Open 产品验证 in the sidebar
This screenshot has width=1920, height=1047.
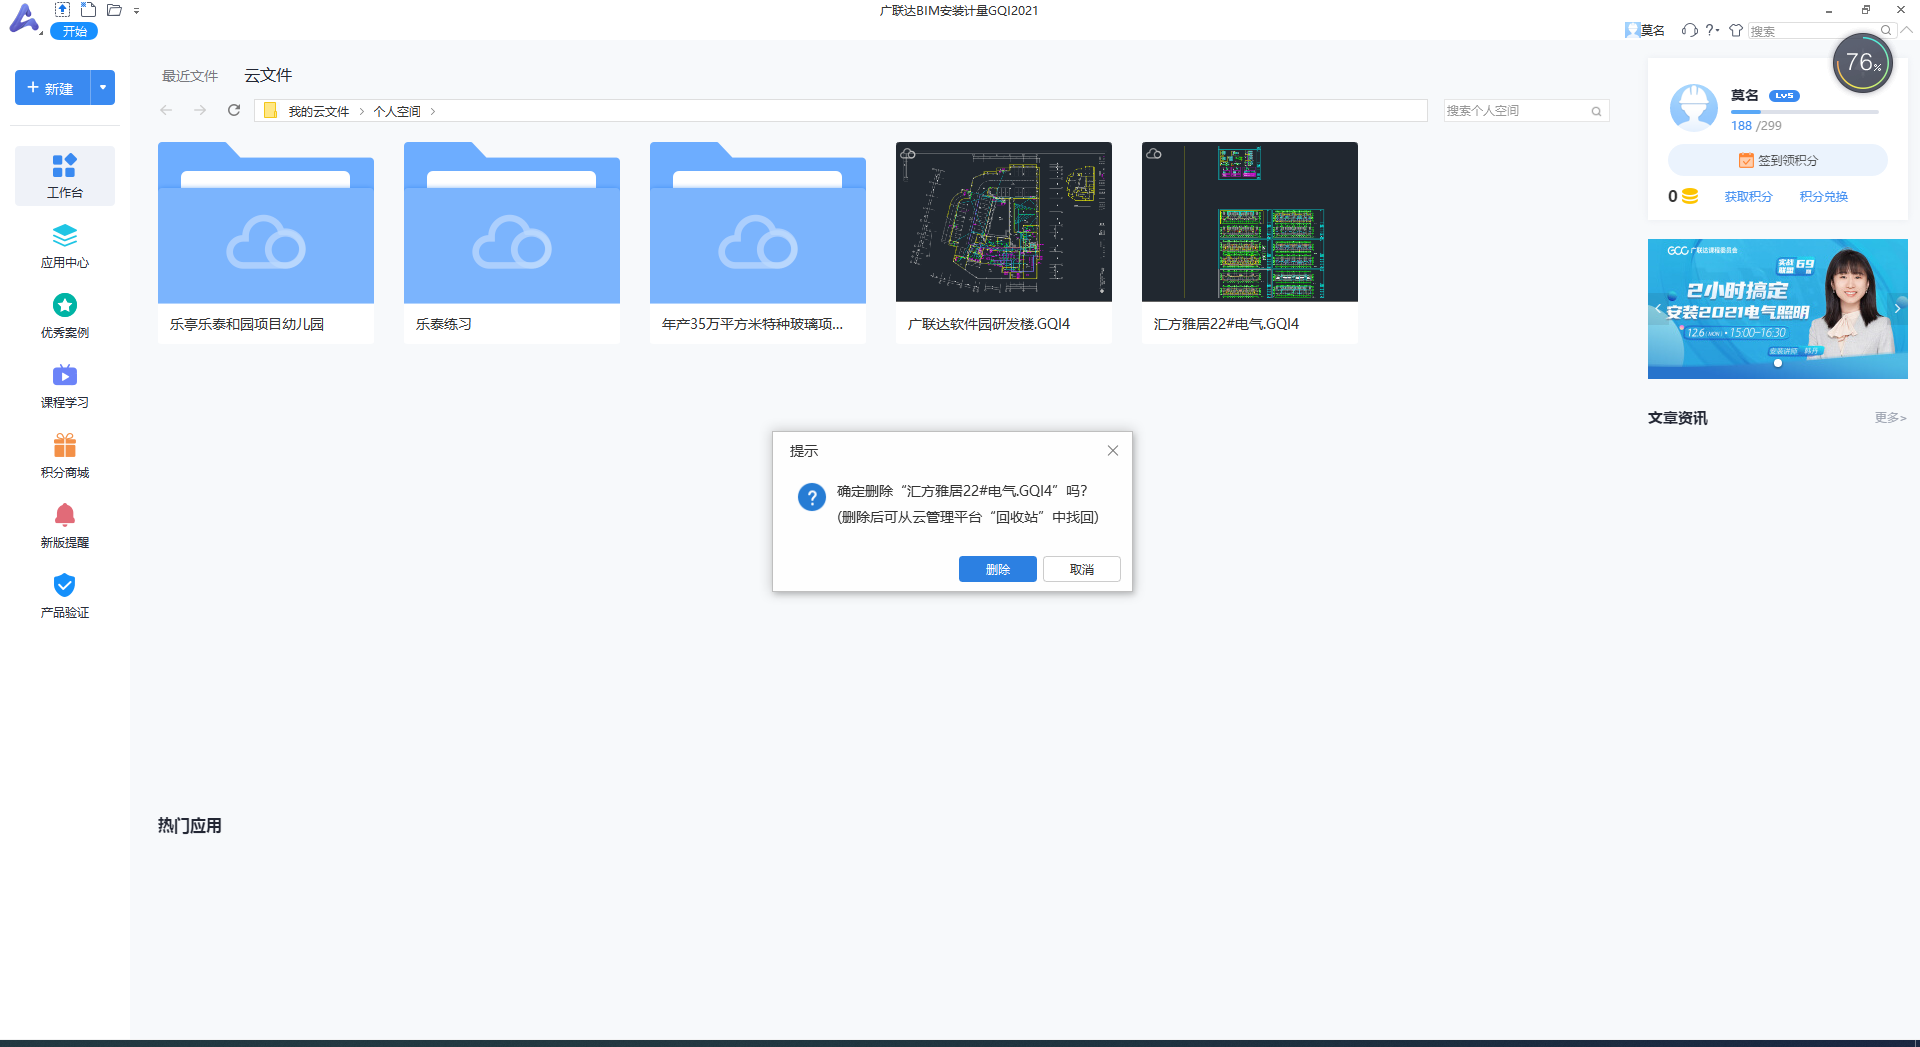[65, 596]
